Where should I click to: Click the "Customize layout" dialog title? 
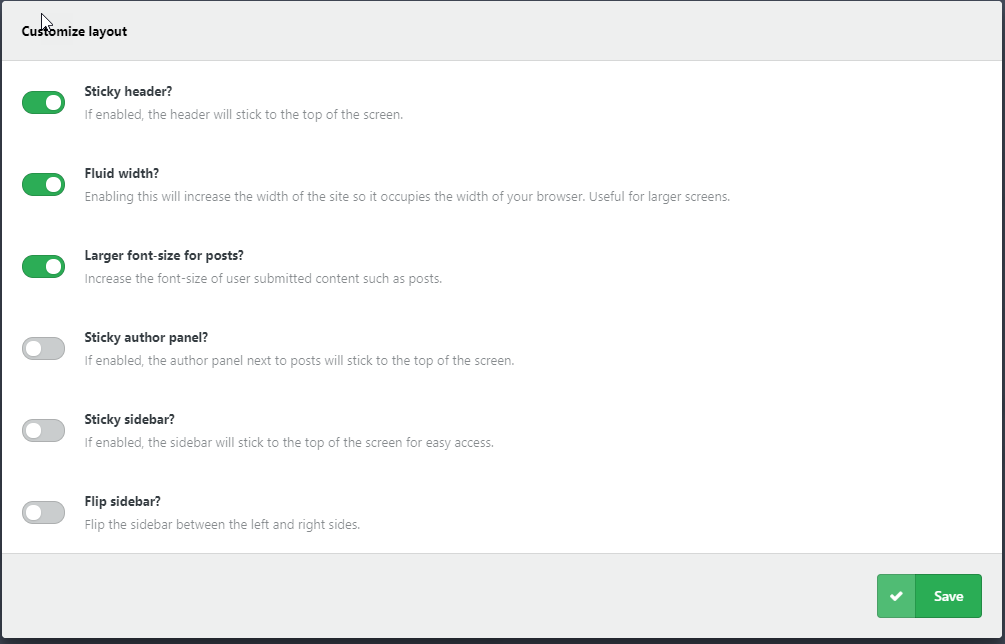tap(74, 31)
